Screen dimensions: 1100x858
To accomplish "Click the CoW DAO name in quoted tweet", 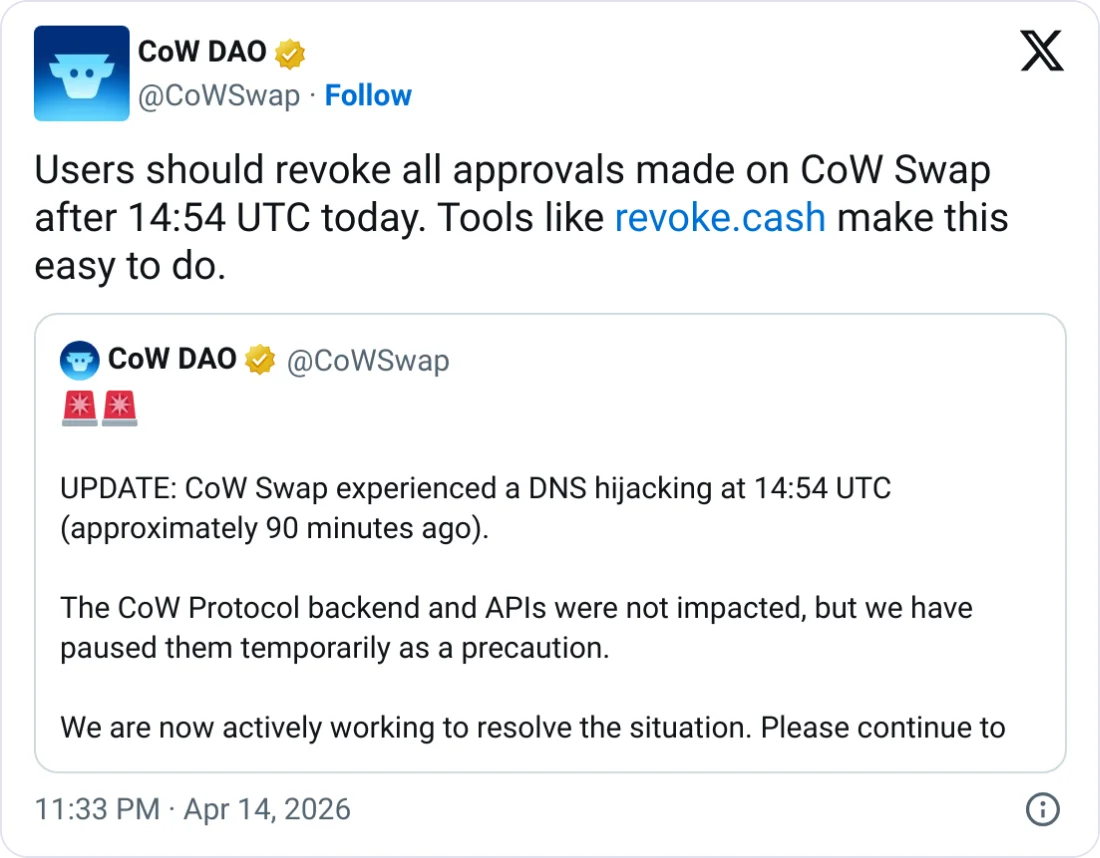I will pos(172,360).
